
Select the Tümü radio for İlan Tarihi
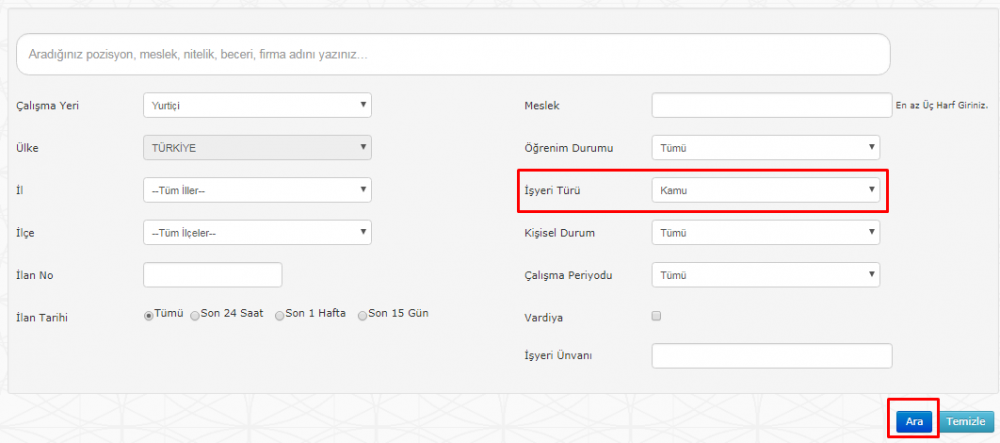click(x=149, y=316)
